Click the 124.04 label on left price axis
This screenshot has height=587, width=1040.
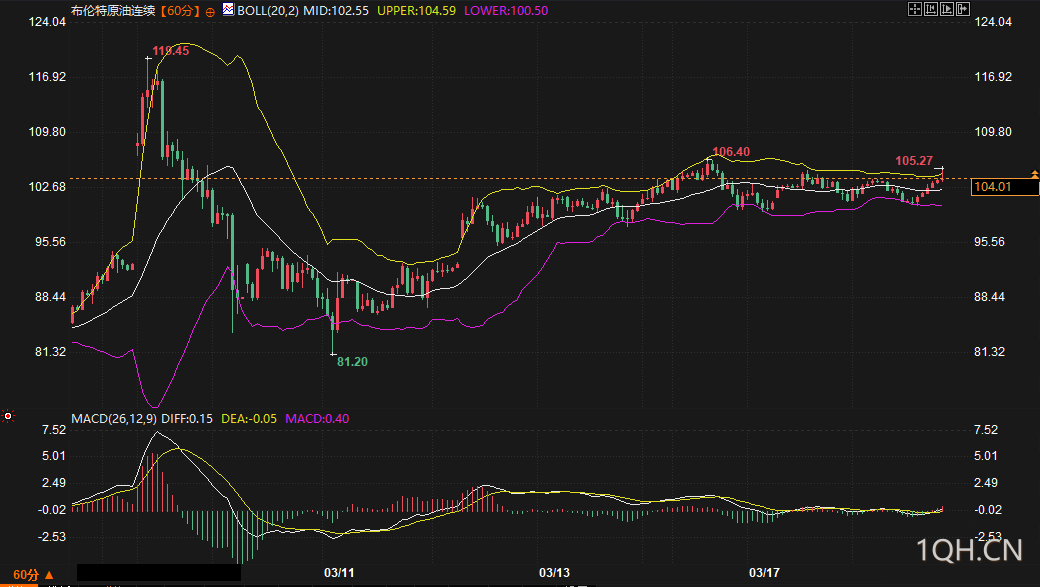(47, 22)
